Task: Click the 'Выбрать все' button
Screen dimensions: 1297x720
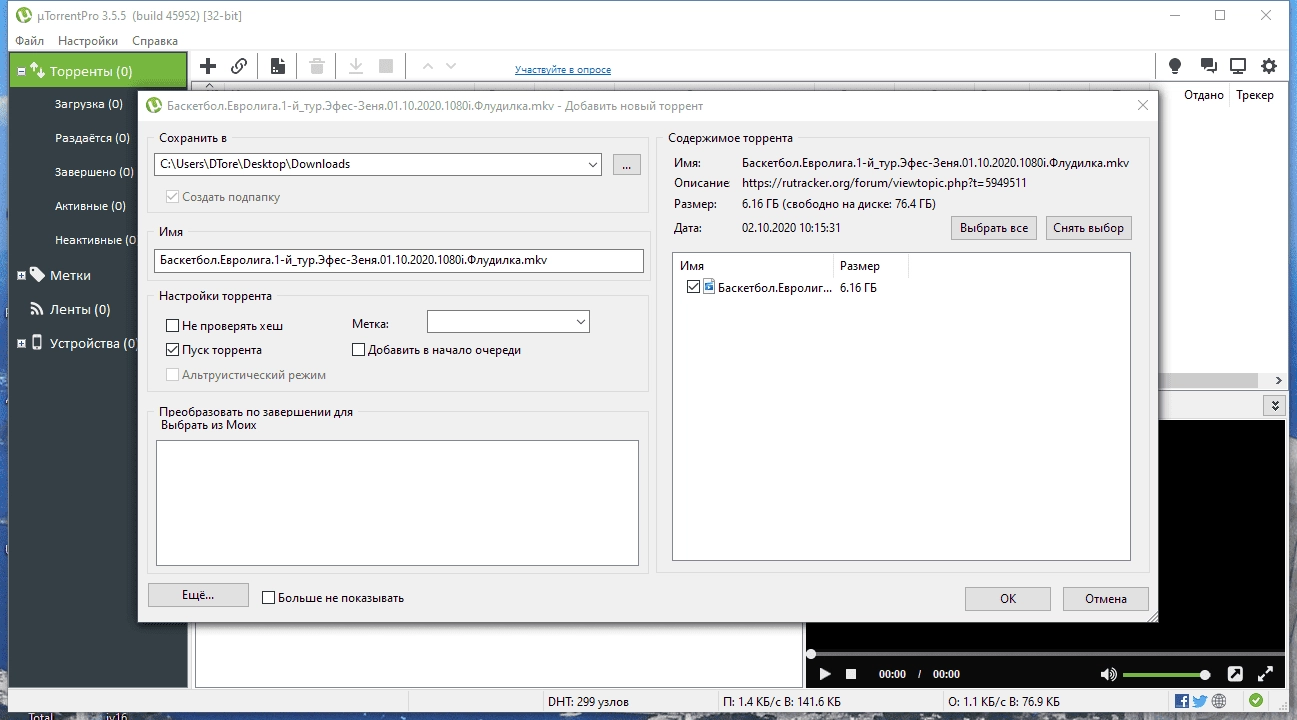Action: 993,227
